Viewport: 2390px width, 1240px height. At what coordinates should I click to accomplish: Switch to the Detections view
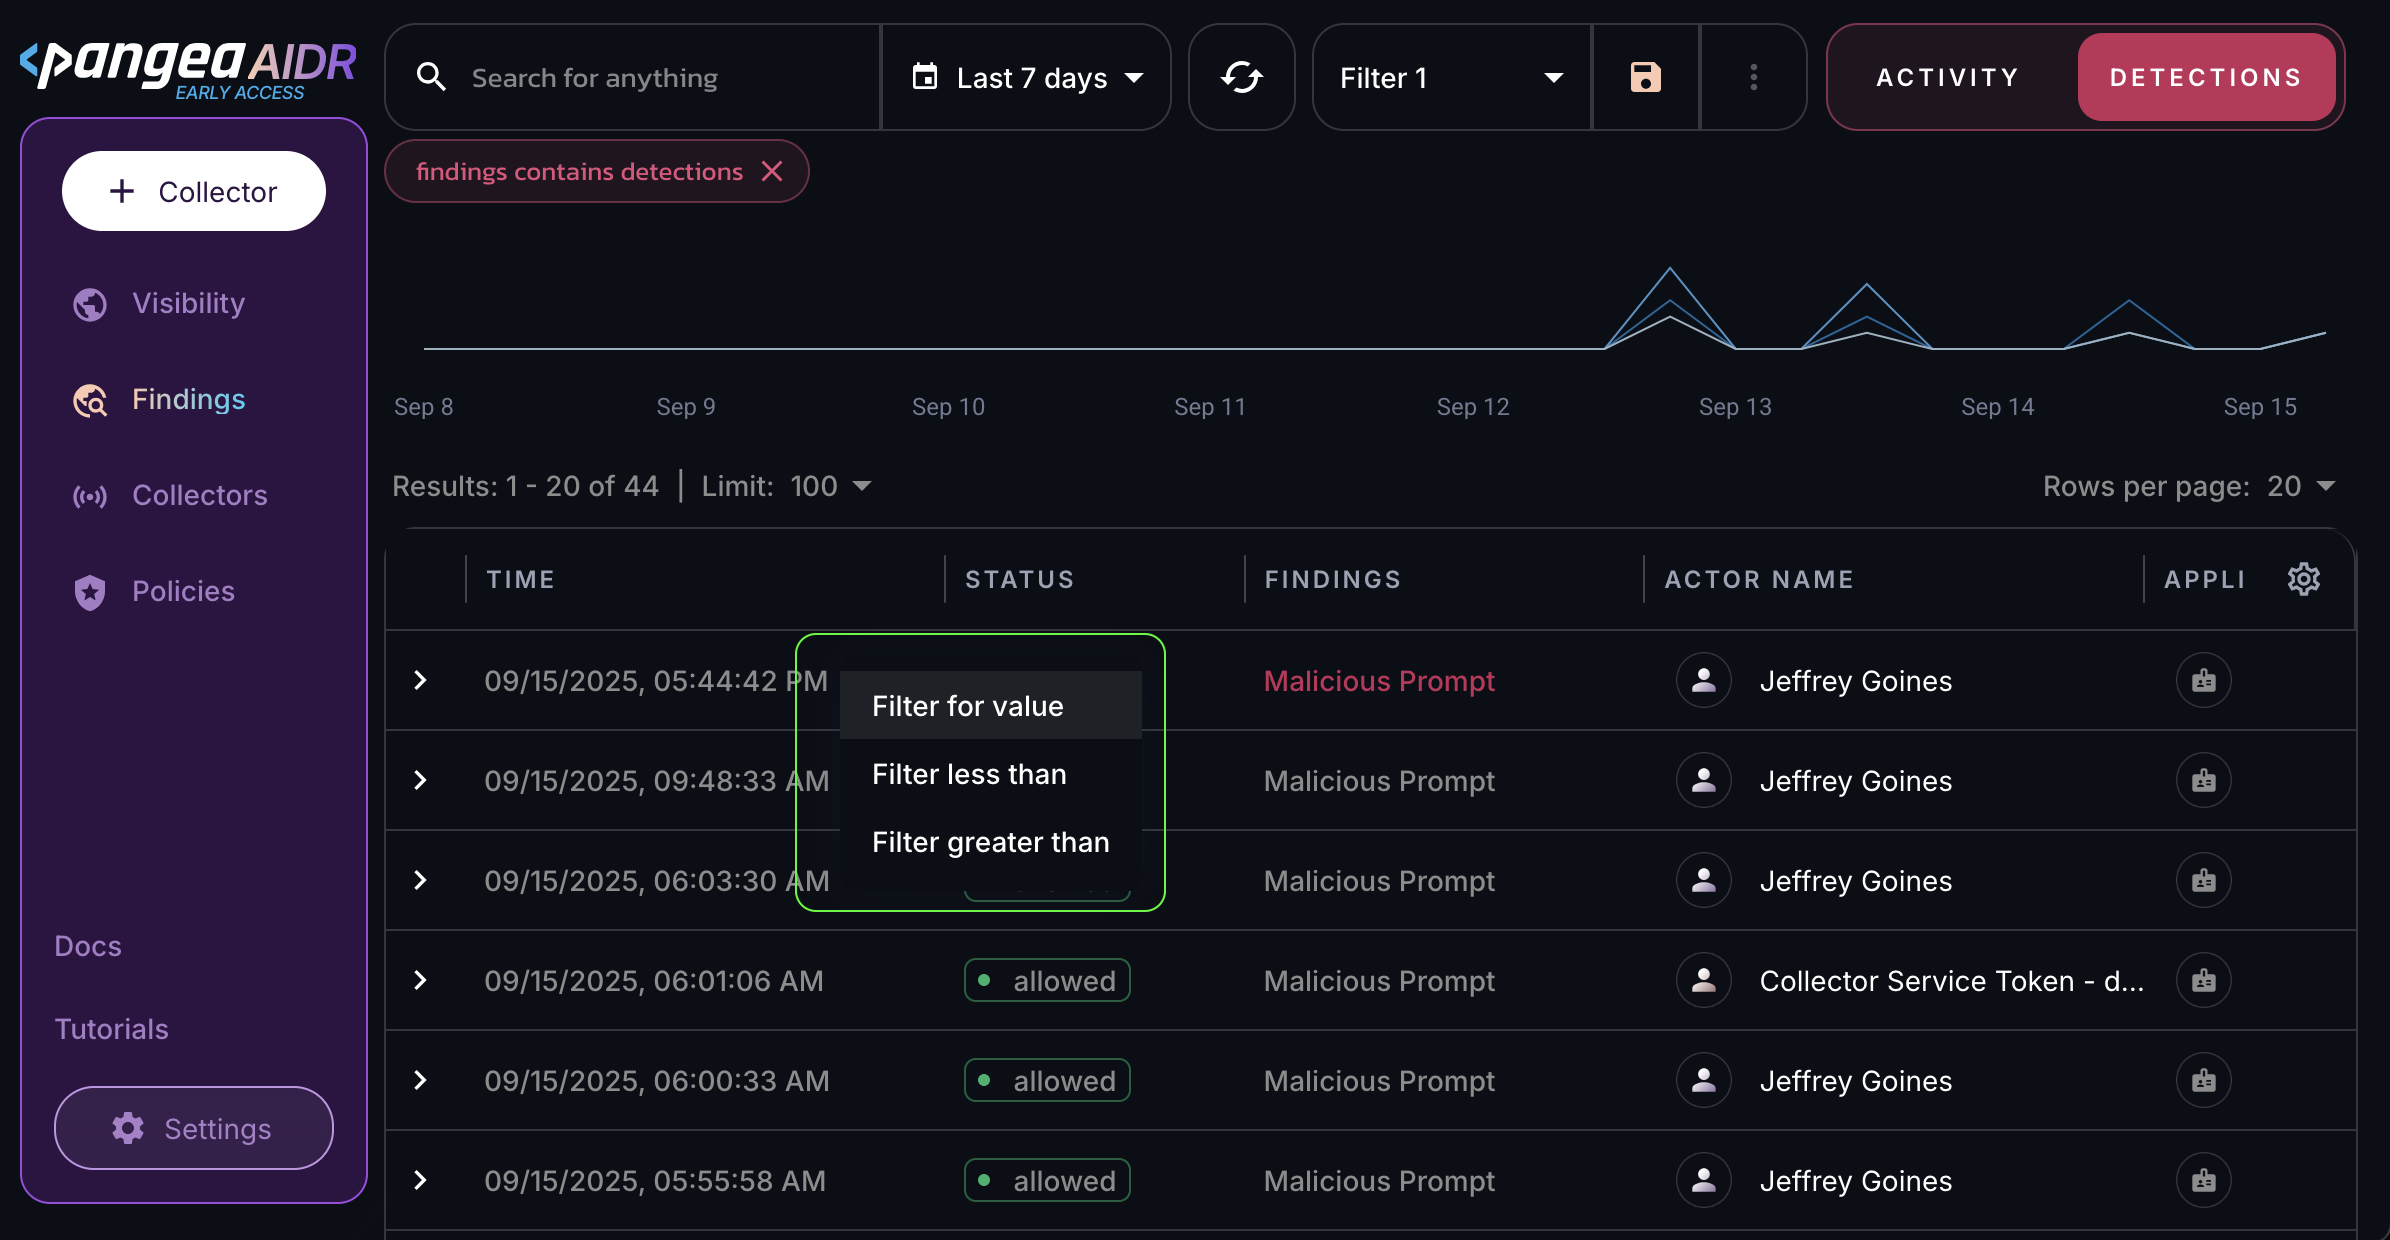point(2205,77)
